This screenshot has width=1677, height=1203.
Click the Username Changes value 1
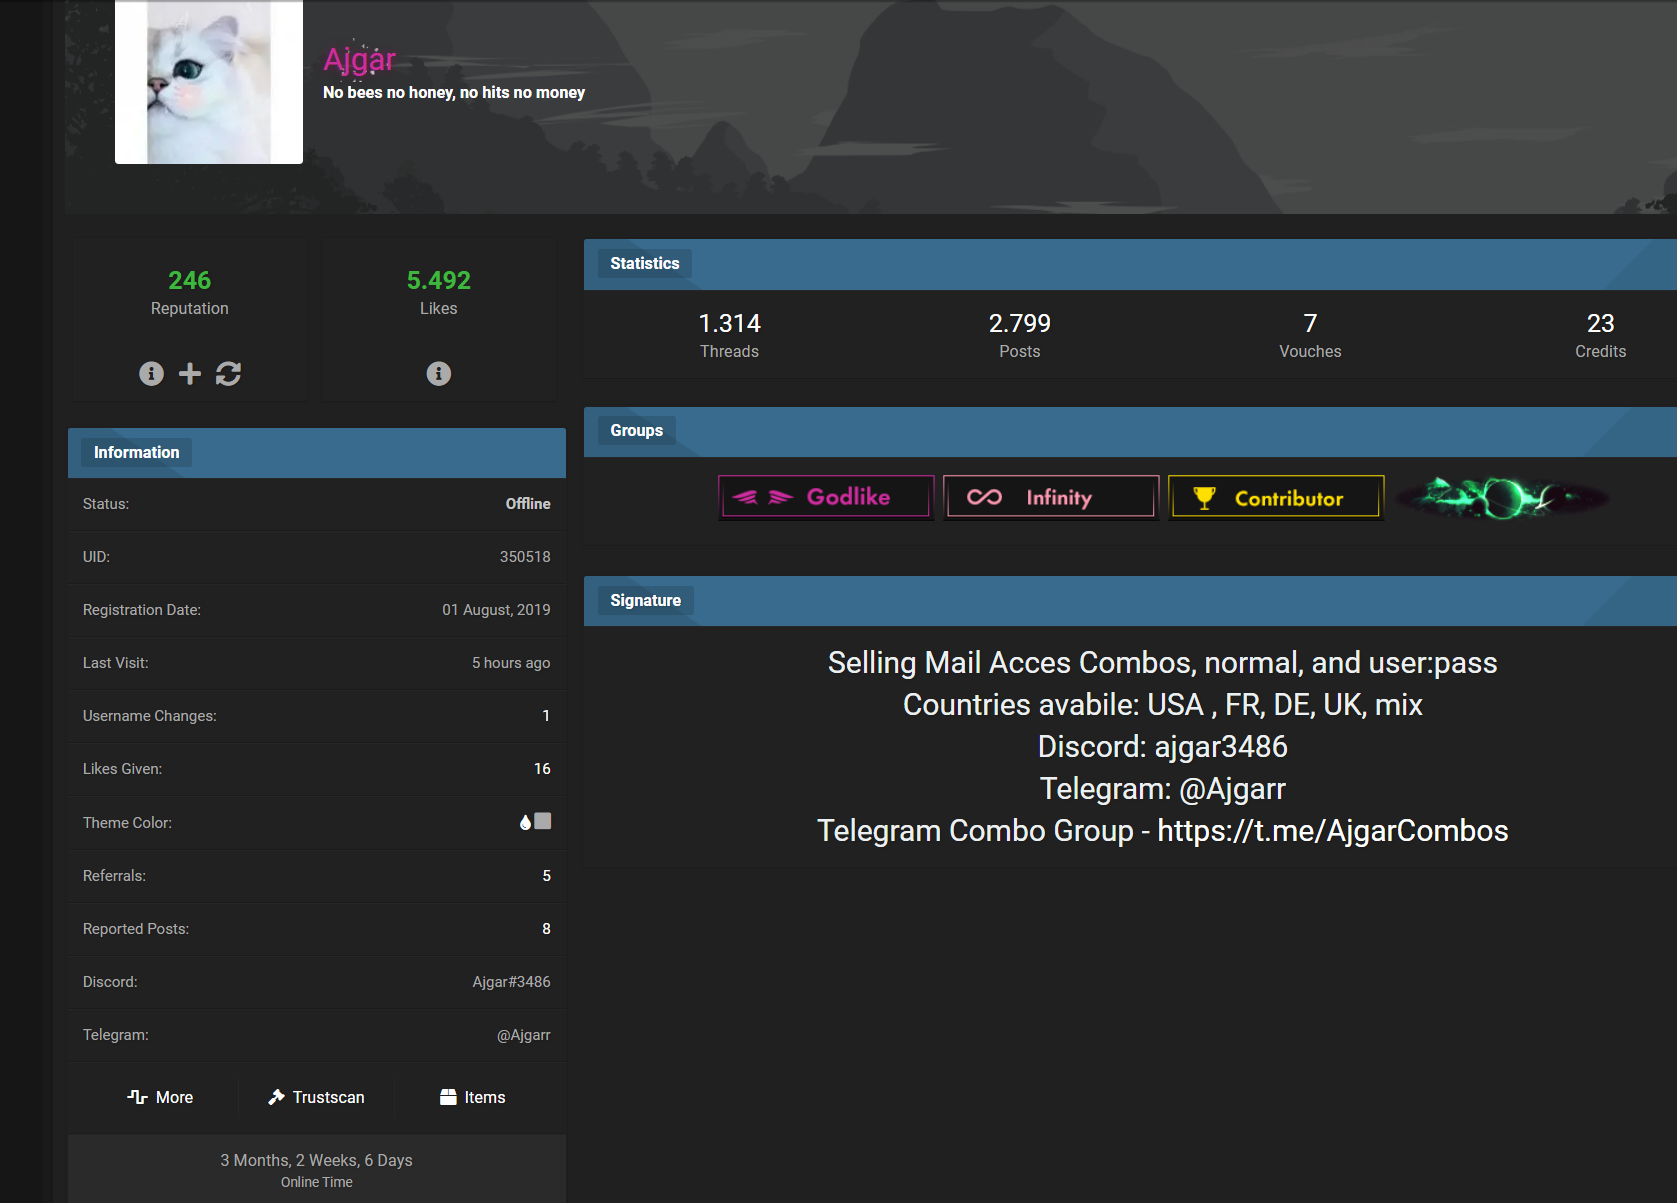(546, 716)
